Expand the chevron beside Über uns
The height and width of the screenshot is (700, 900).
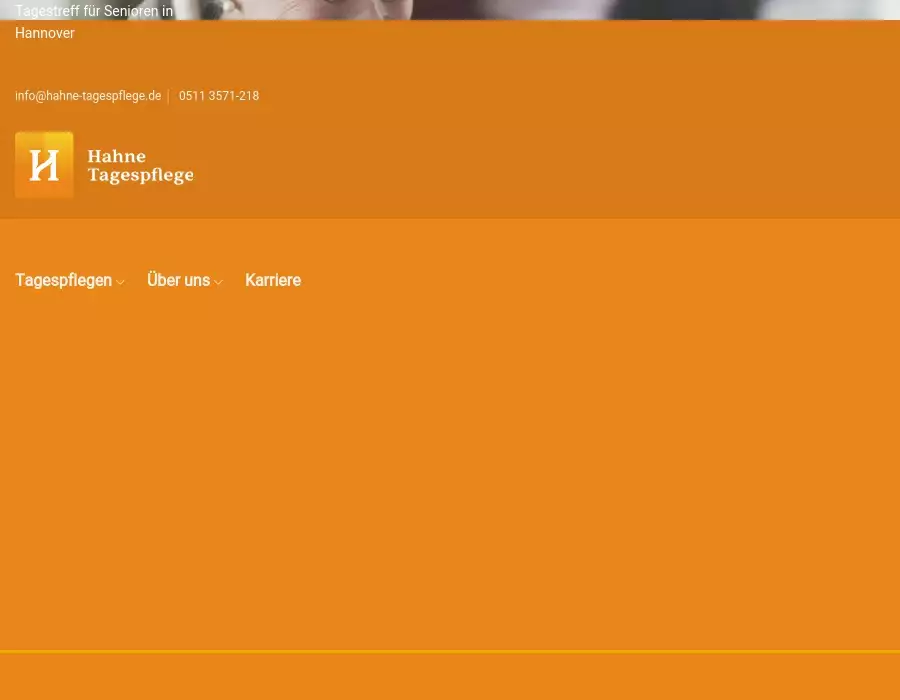coord(218,282)
